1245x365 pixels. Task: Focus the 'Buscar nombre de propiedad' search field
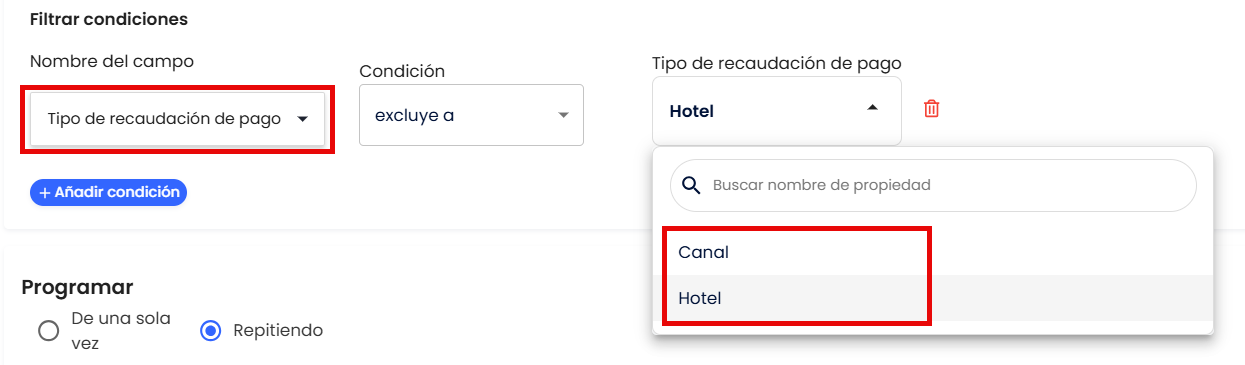[x=933, y=185]
